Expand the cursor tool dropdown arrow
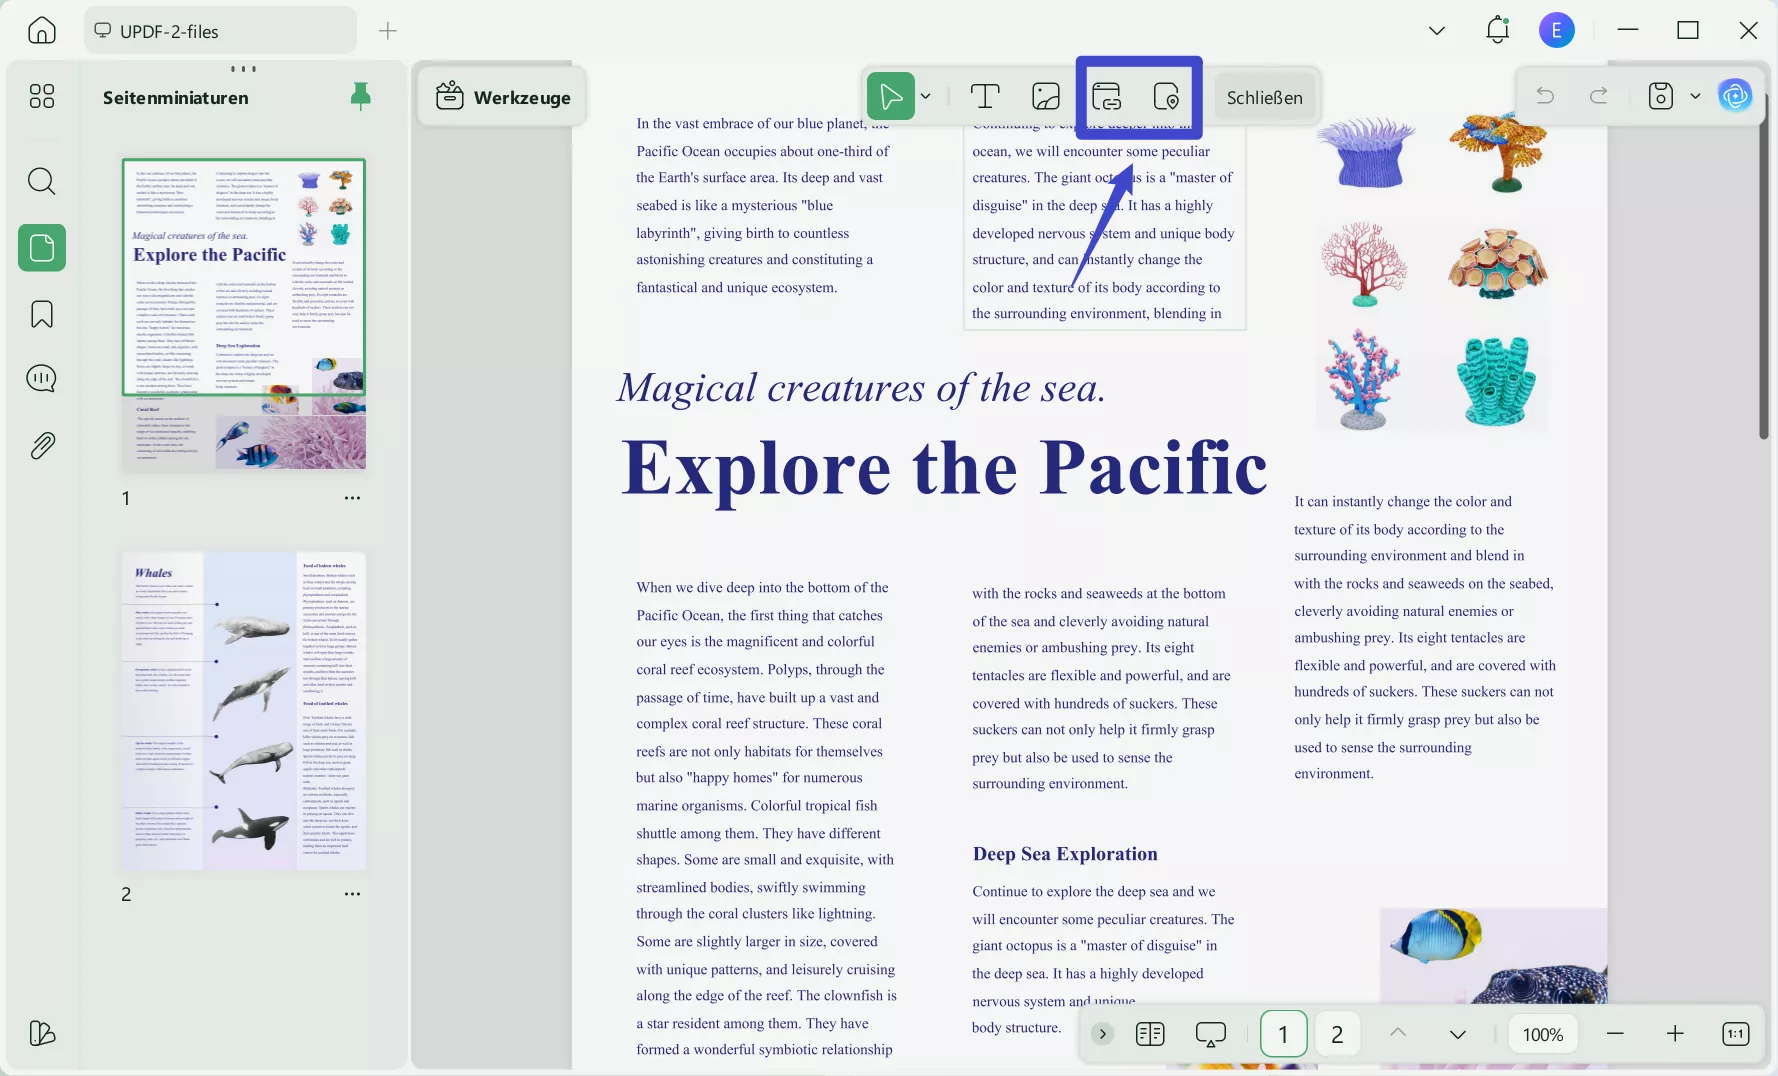1778x1076 pixels. [926, 96]
